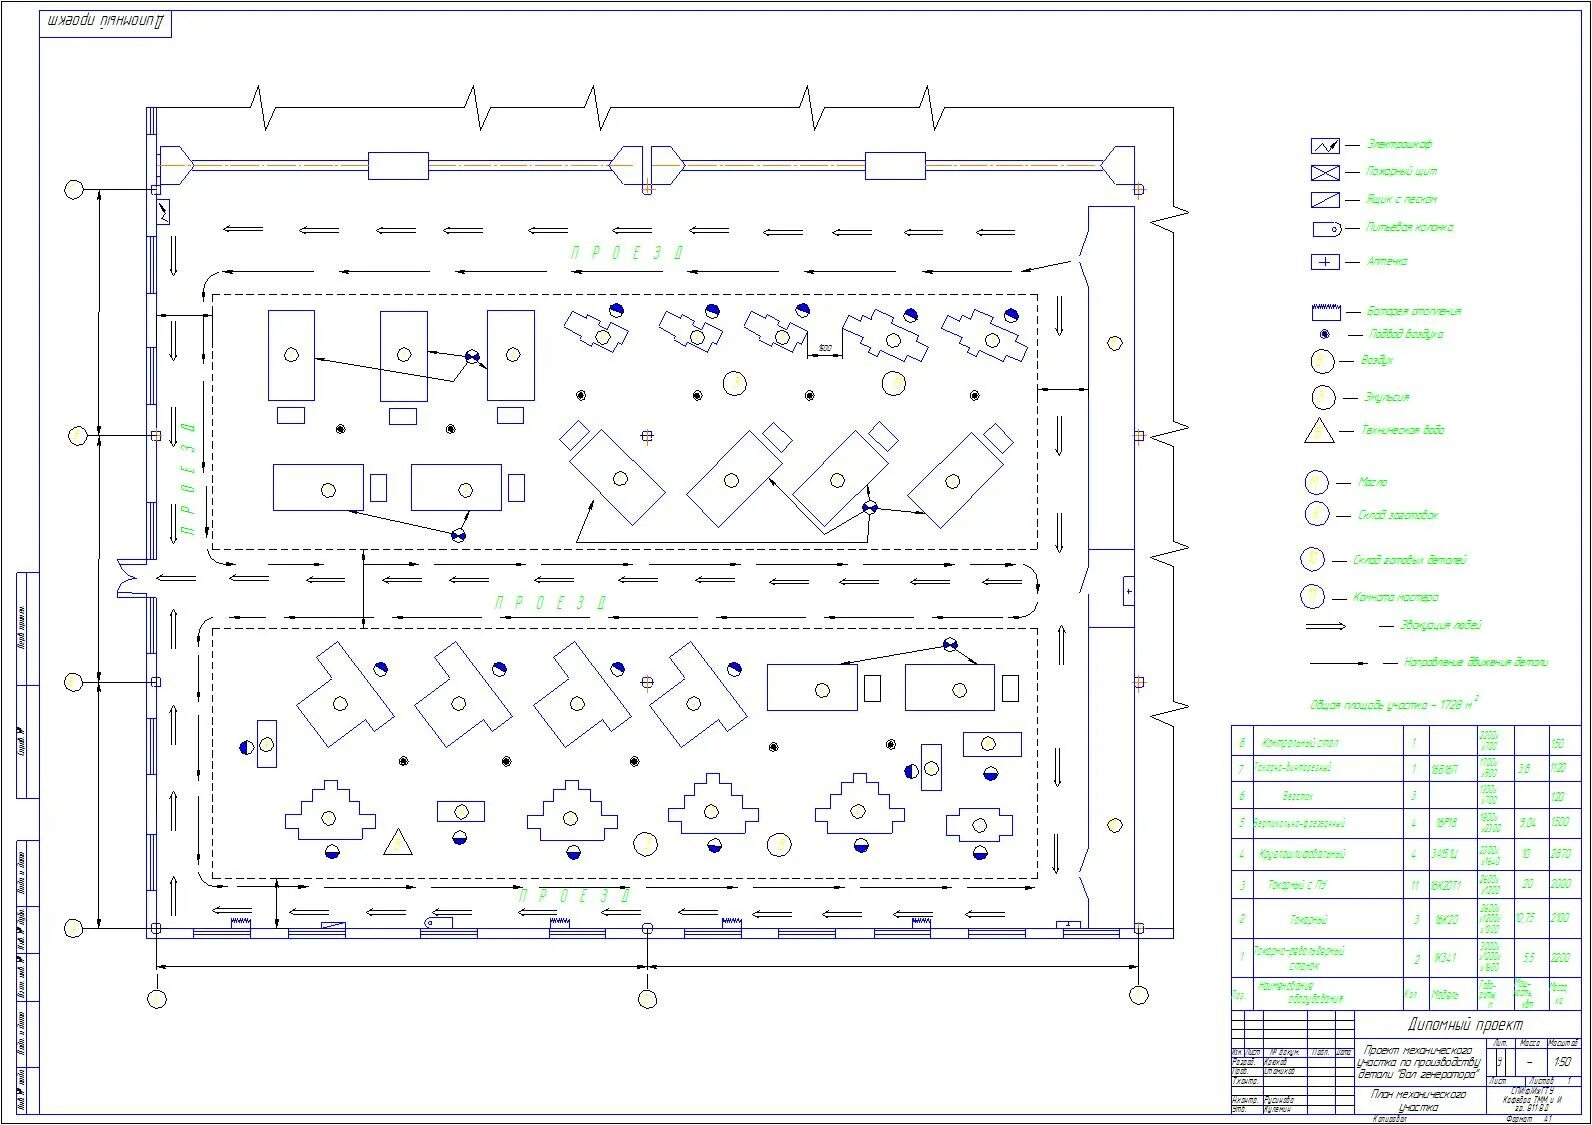Click the Направление движения детали arrow symbol
This screenshot has width=1592, height=1125.
pyautogui.click(x=1340, y=663)
